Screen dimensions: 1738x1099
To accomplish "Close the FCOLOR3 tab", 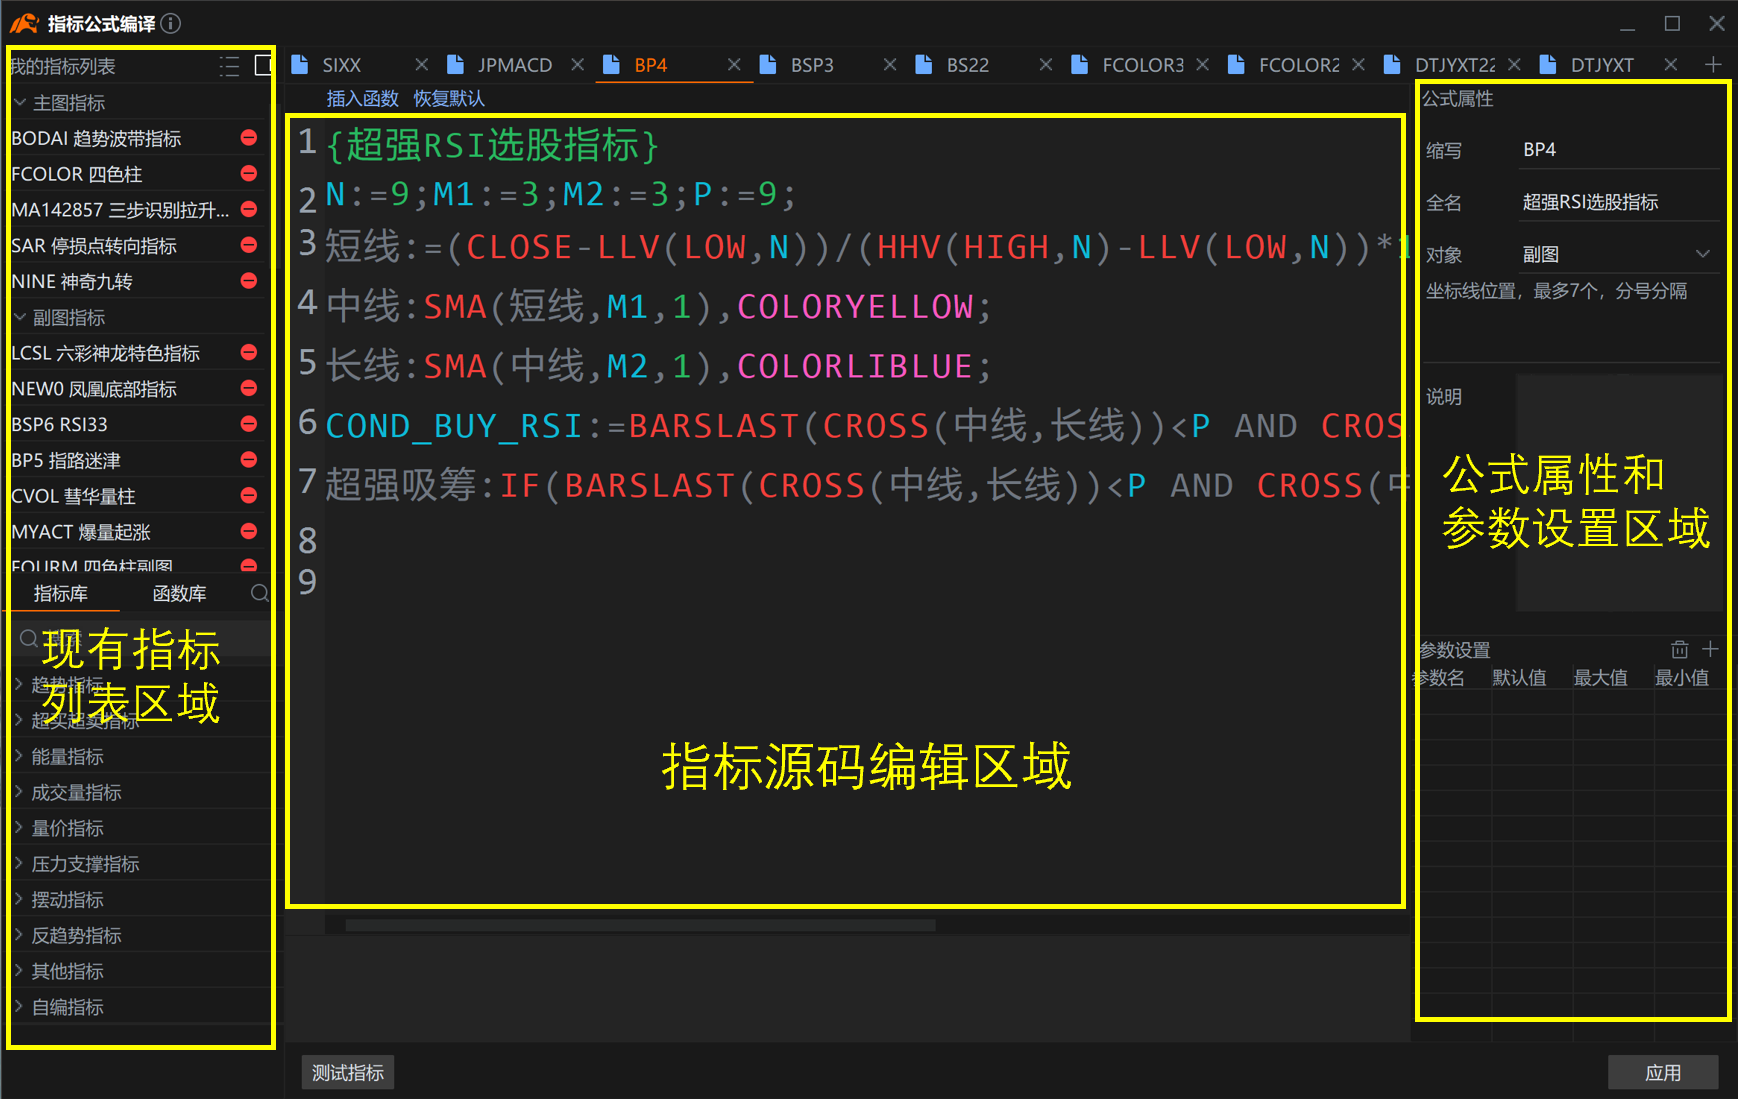I will 1203,64.
